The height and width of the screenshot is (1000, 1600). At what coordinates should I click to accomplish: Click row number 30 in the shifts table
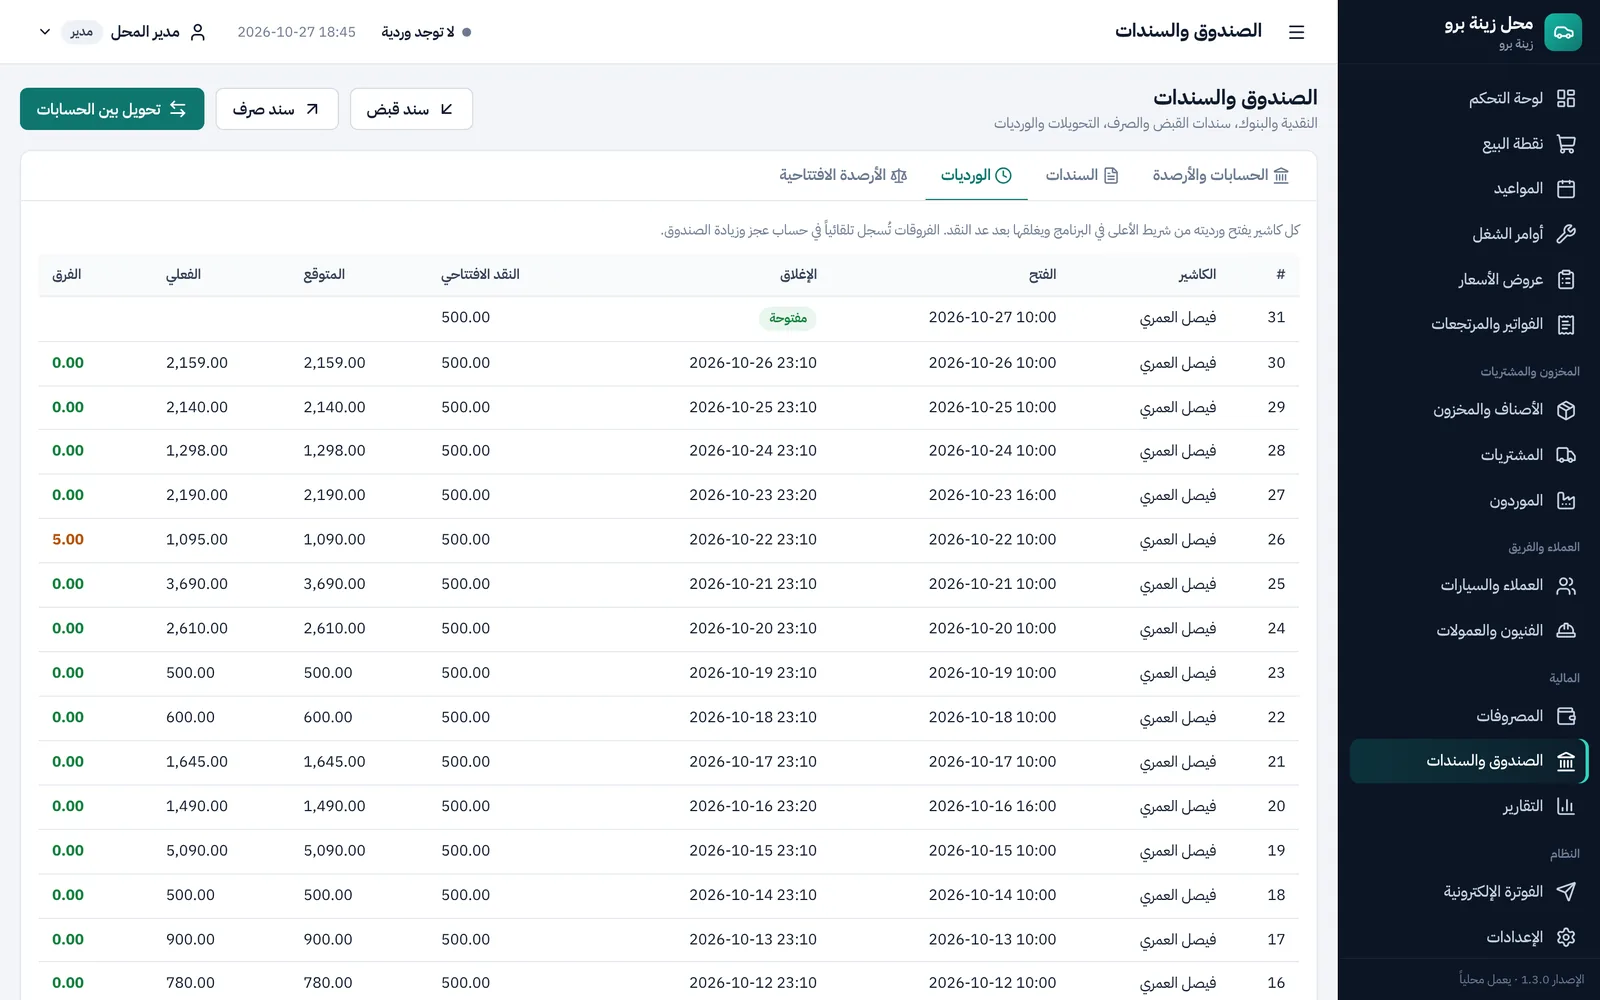(x=1276, y=363)
